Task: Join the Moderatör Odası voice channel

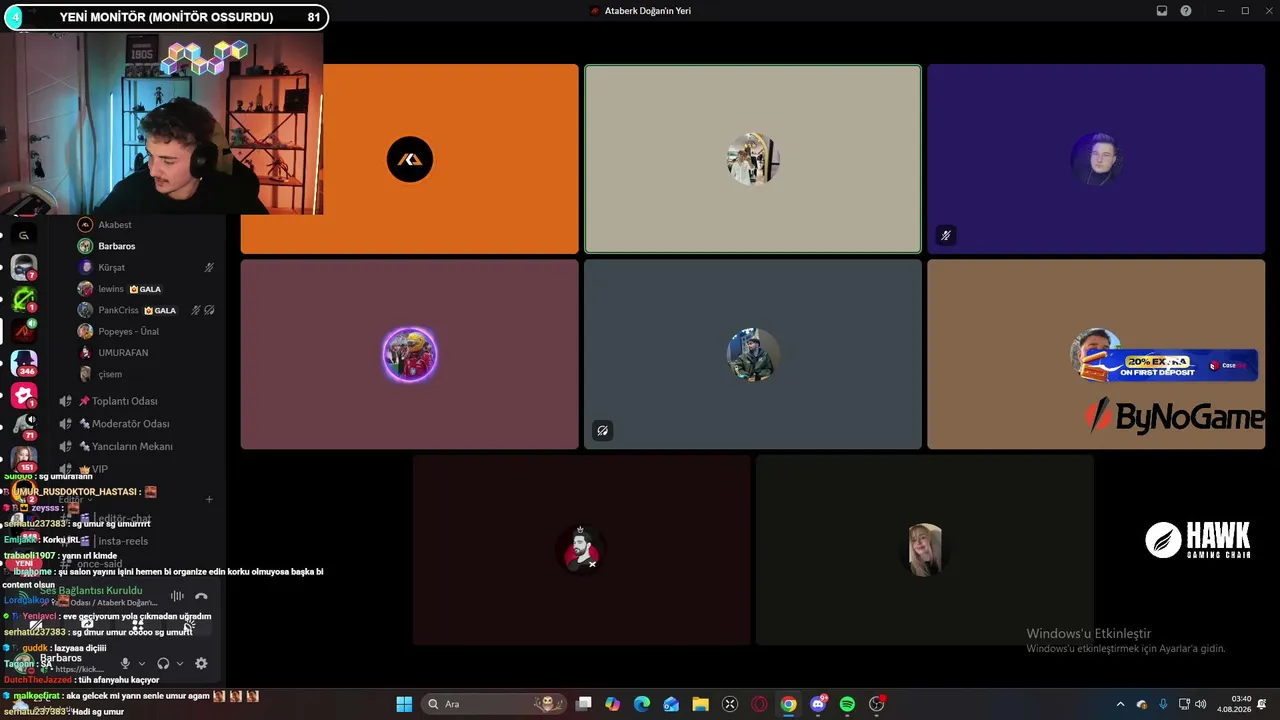Action: click(137, 424)
